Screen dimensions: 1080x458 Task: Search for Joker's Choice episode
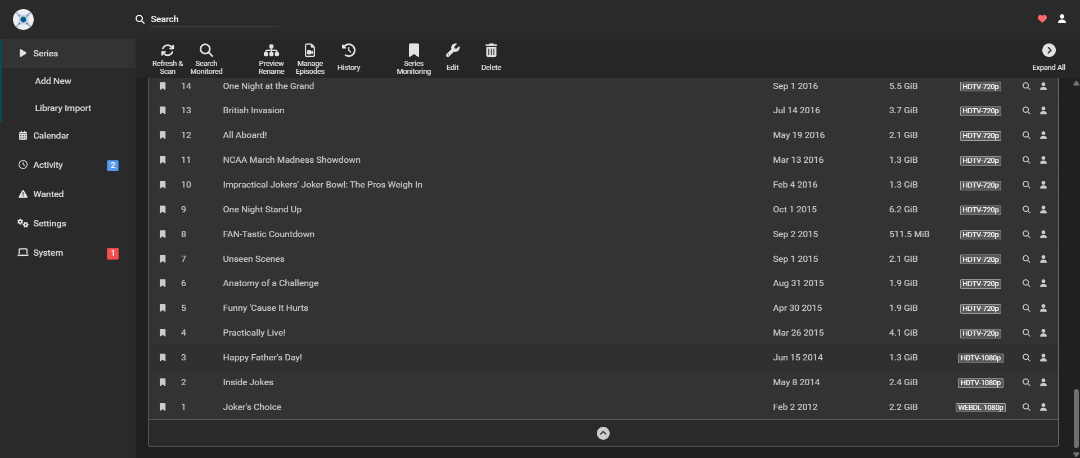[1026, 407]
